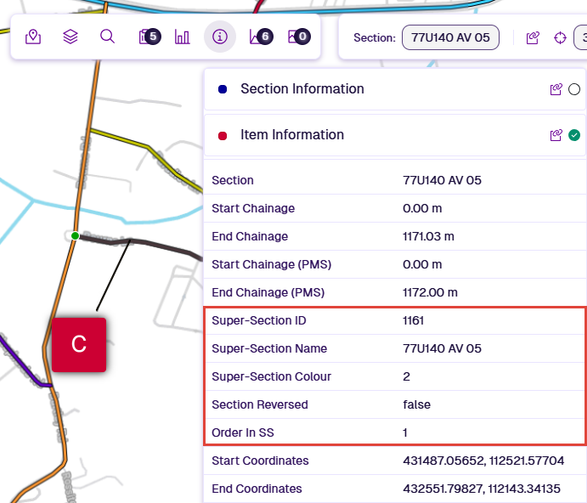Click the red Item Information colour dot
The height and width of the screenshot is (503, 587).
click(222, 135)
